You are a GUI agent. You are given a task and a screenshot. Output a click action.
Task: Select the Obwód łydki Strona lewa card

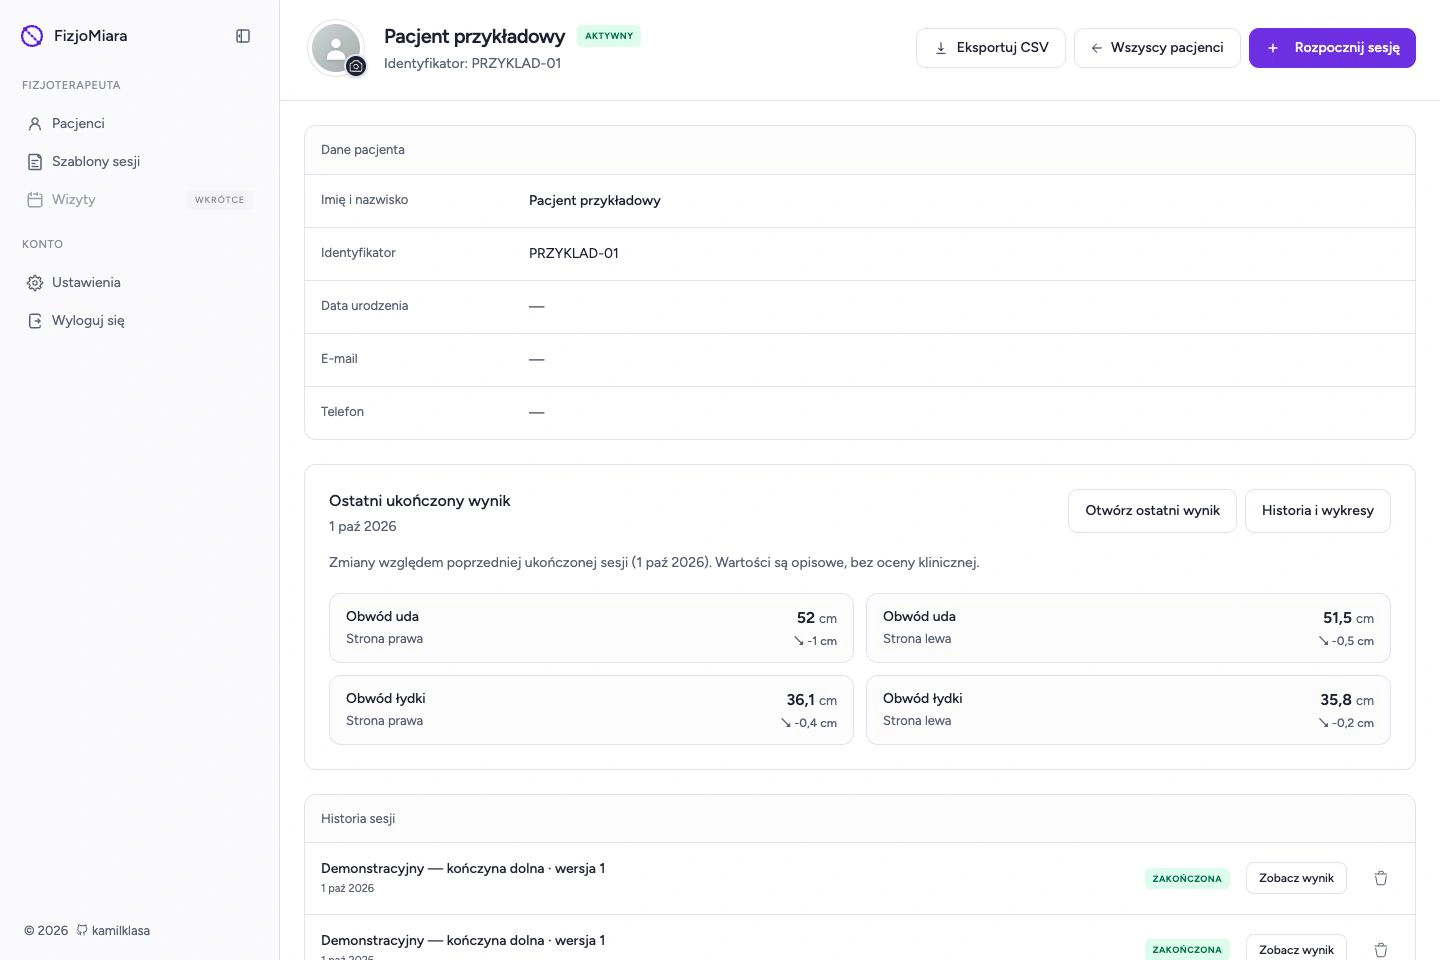click(1128, 710)
